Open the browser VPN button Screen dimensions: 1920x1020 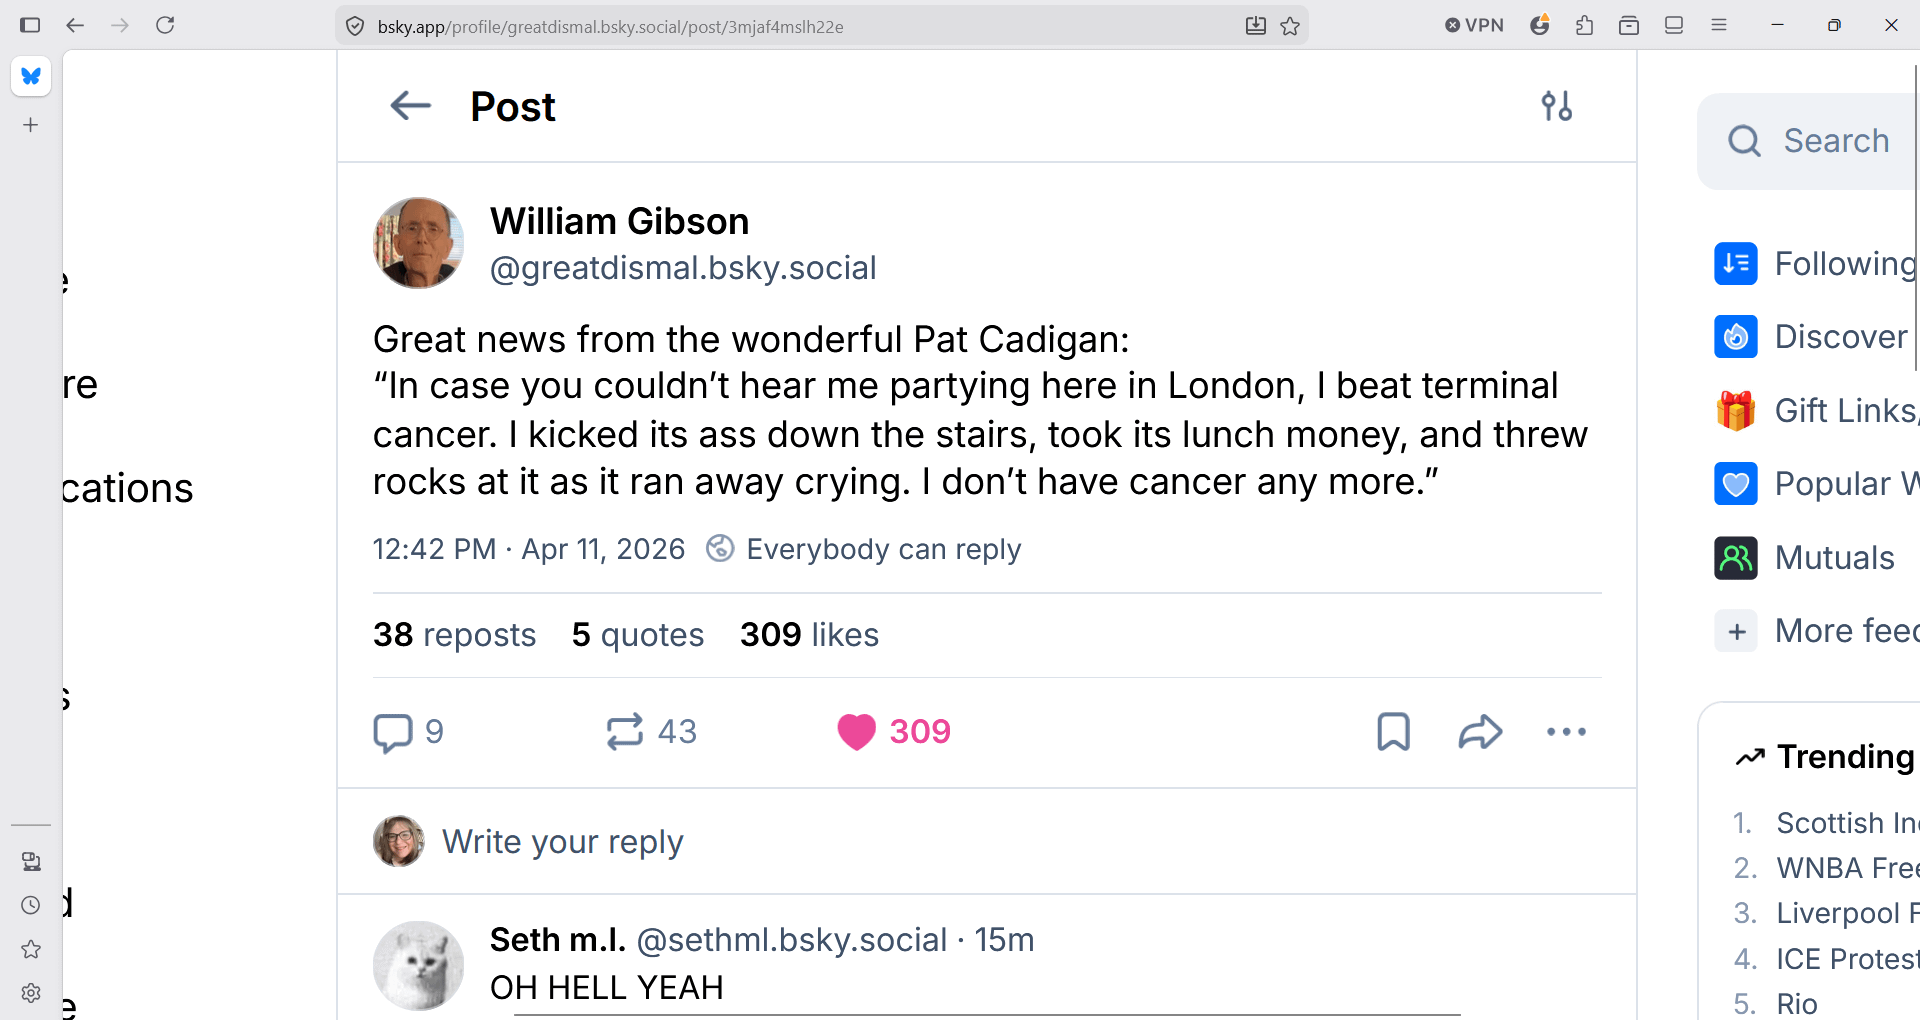1474,25
